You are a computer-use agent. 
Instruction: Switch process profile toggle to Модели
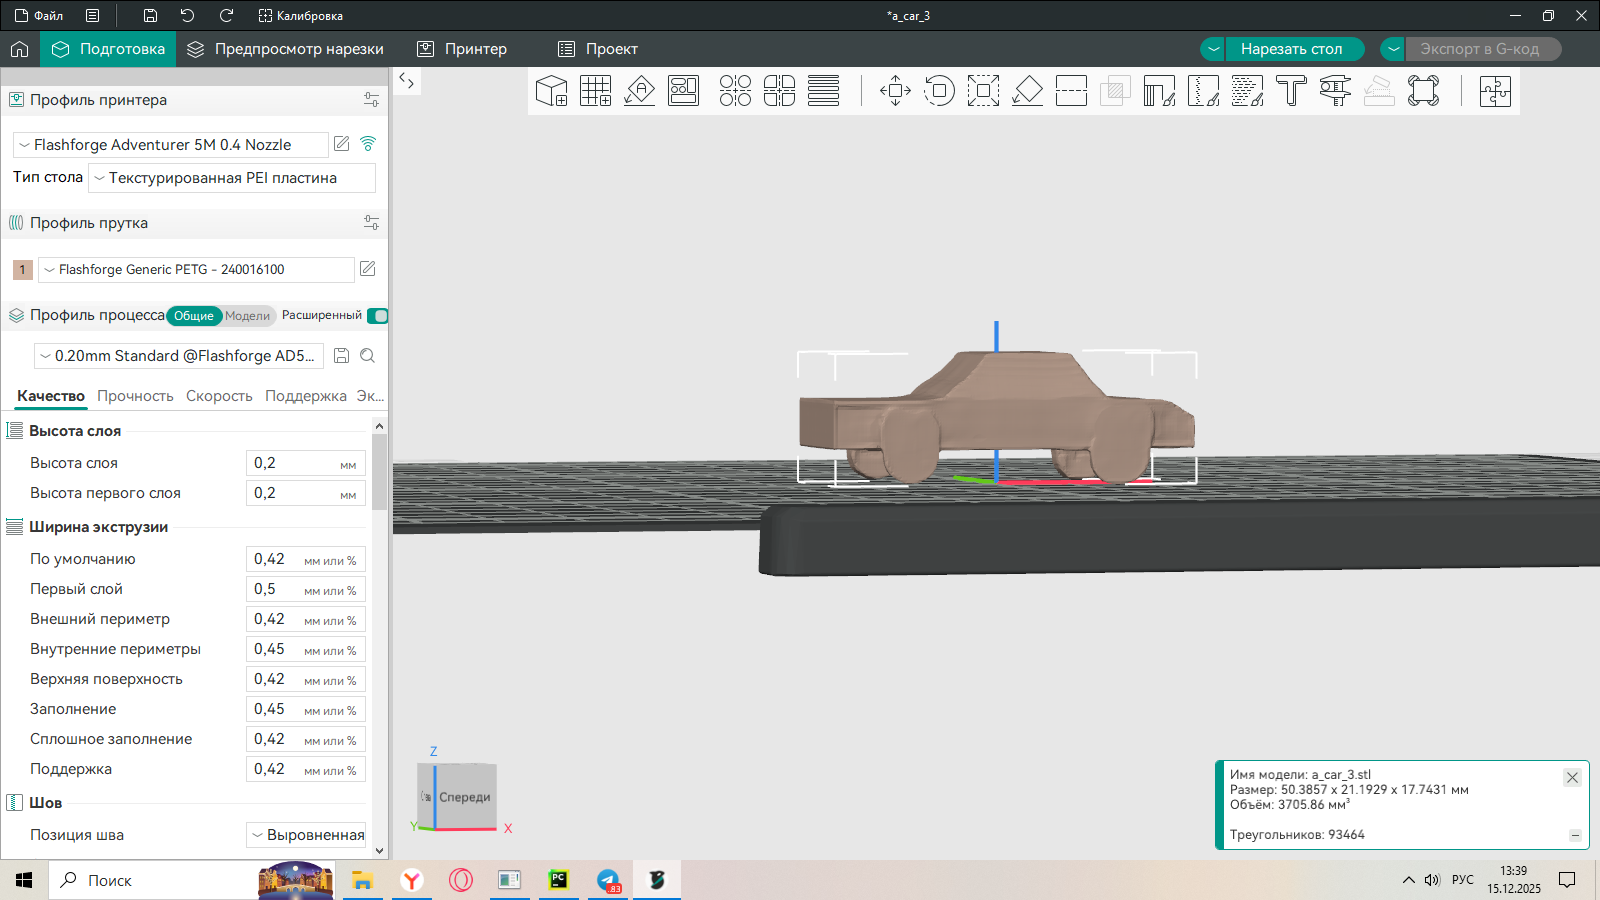tap(247, 316)
